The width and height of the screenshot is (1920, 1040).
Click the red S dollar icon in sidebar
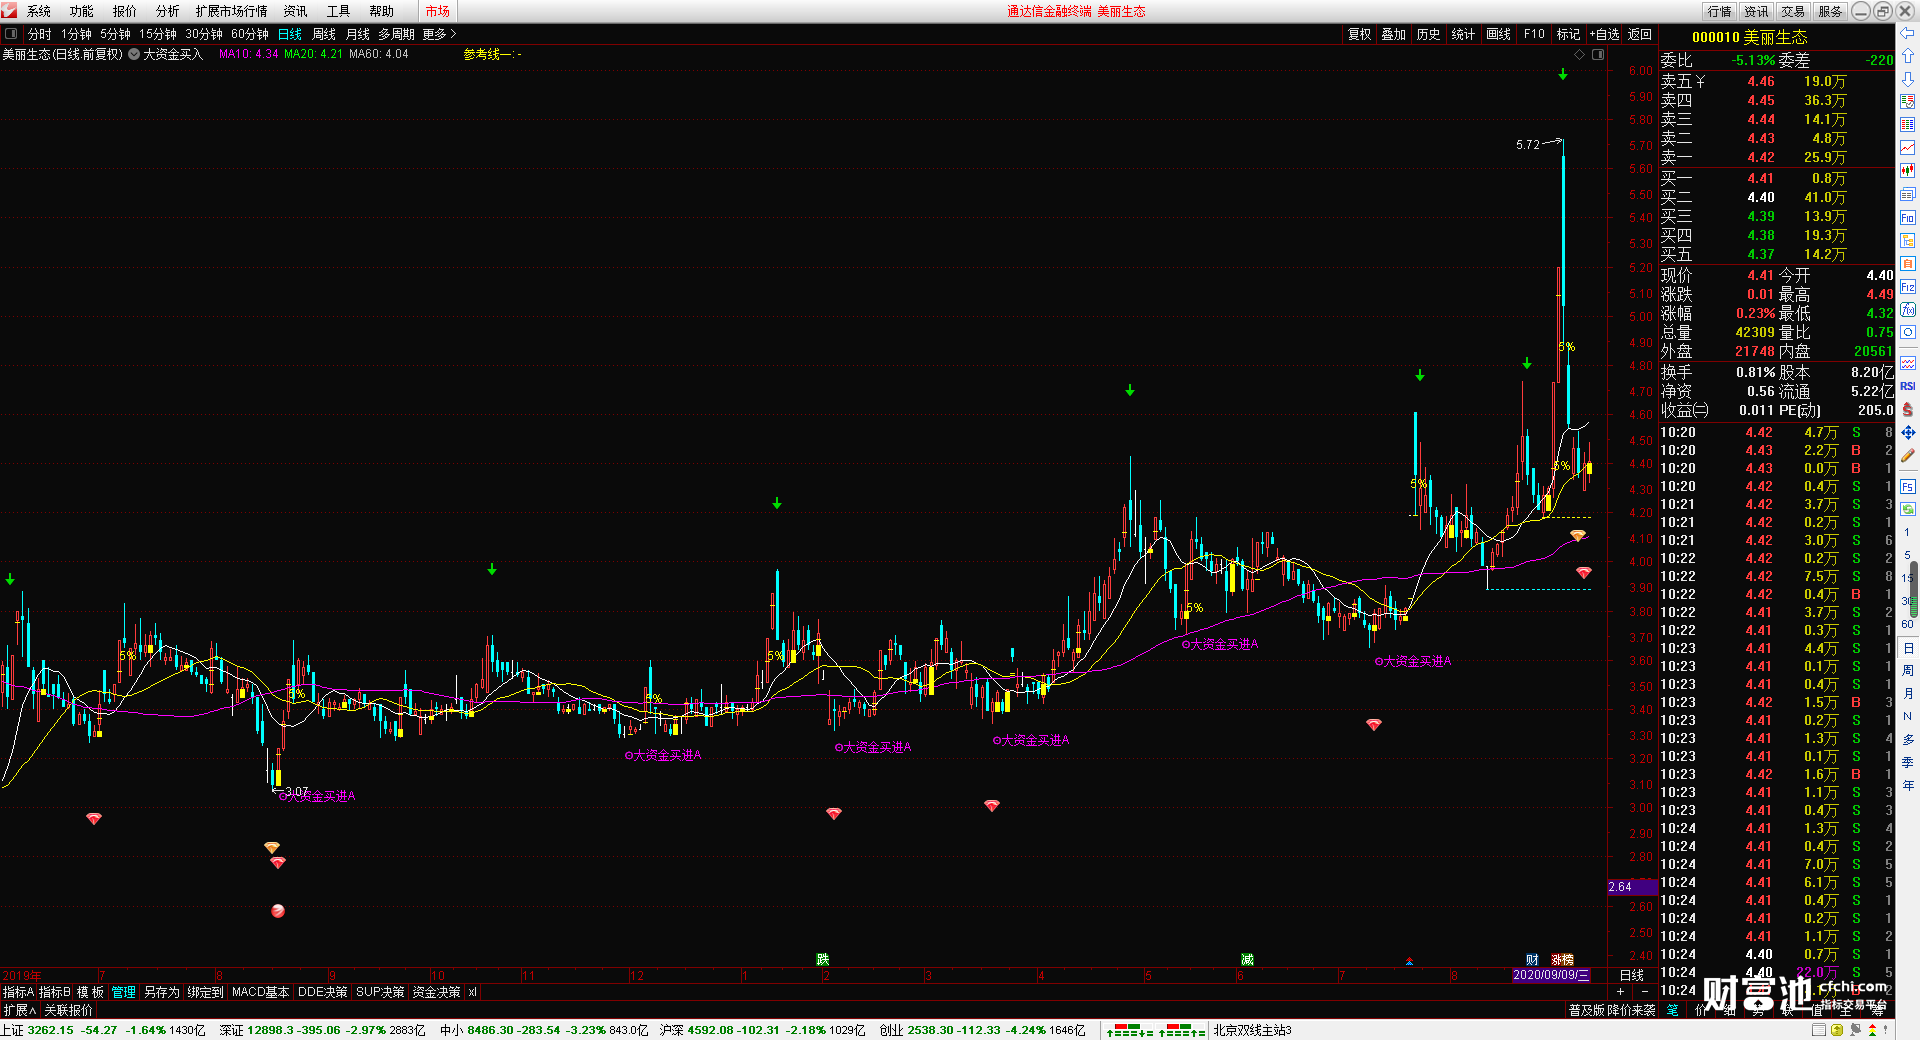[x=1907, y=408]
